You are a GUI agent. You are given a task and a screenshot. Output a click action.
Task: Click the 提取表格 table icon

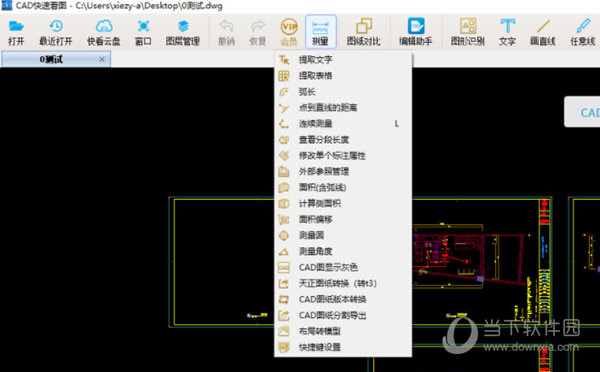click(x=284, y=76)
